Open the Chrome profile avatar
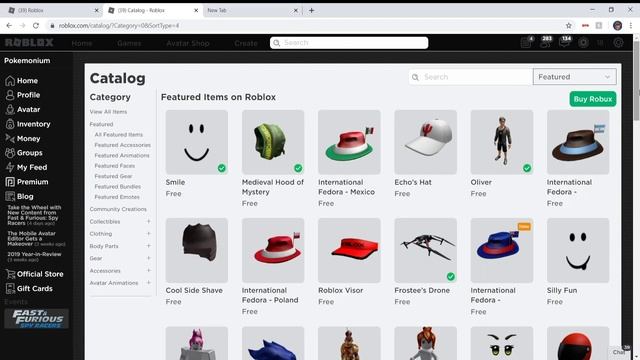 coord(618,25)
